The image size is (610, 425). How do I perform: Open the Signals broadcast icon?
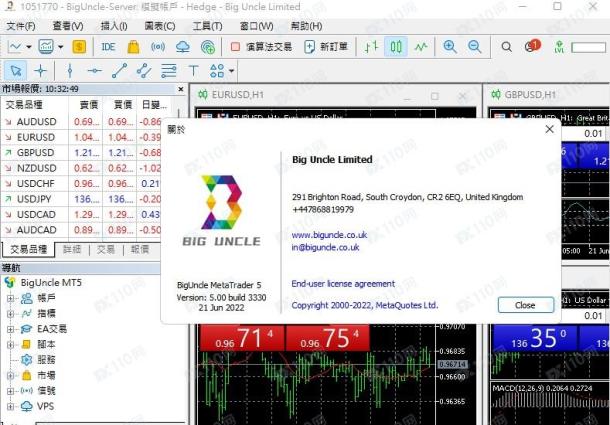[x=158, y=47]
